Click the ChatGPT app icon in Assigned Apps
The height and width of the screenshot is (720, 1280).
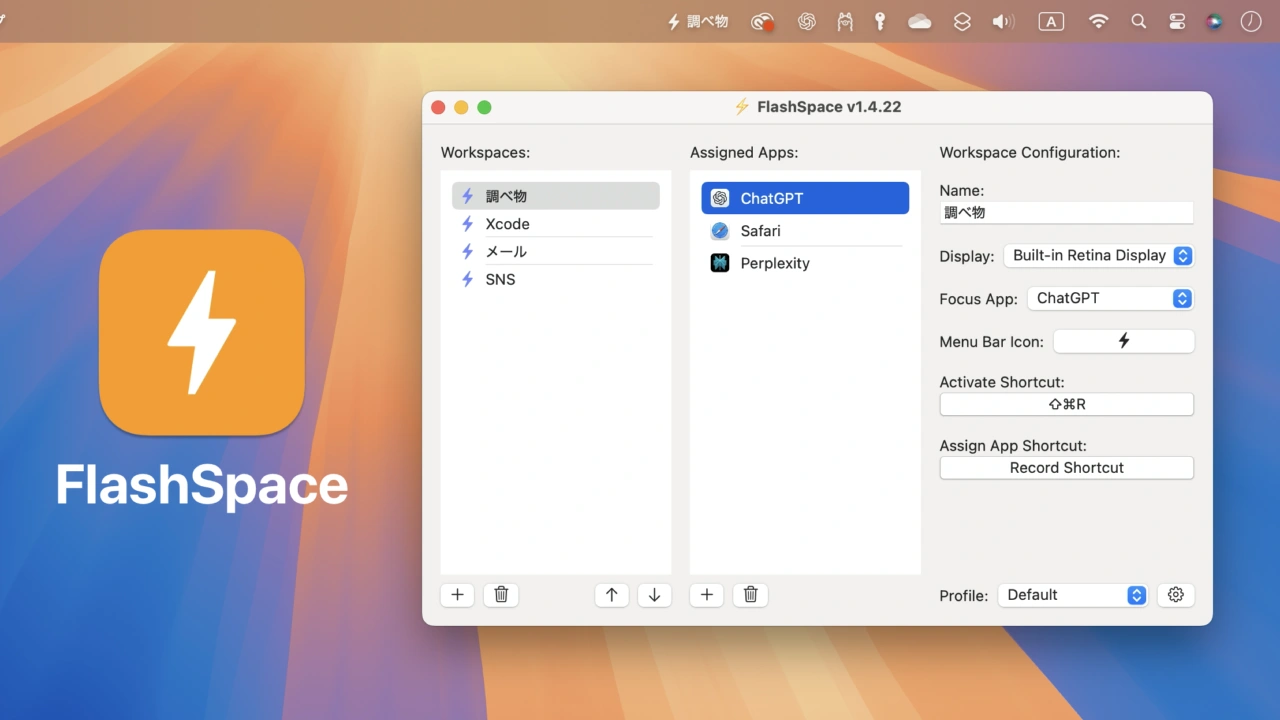tap(720, 198)
